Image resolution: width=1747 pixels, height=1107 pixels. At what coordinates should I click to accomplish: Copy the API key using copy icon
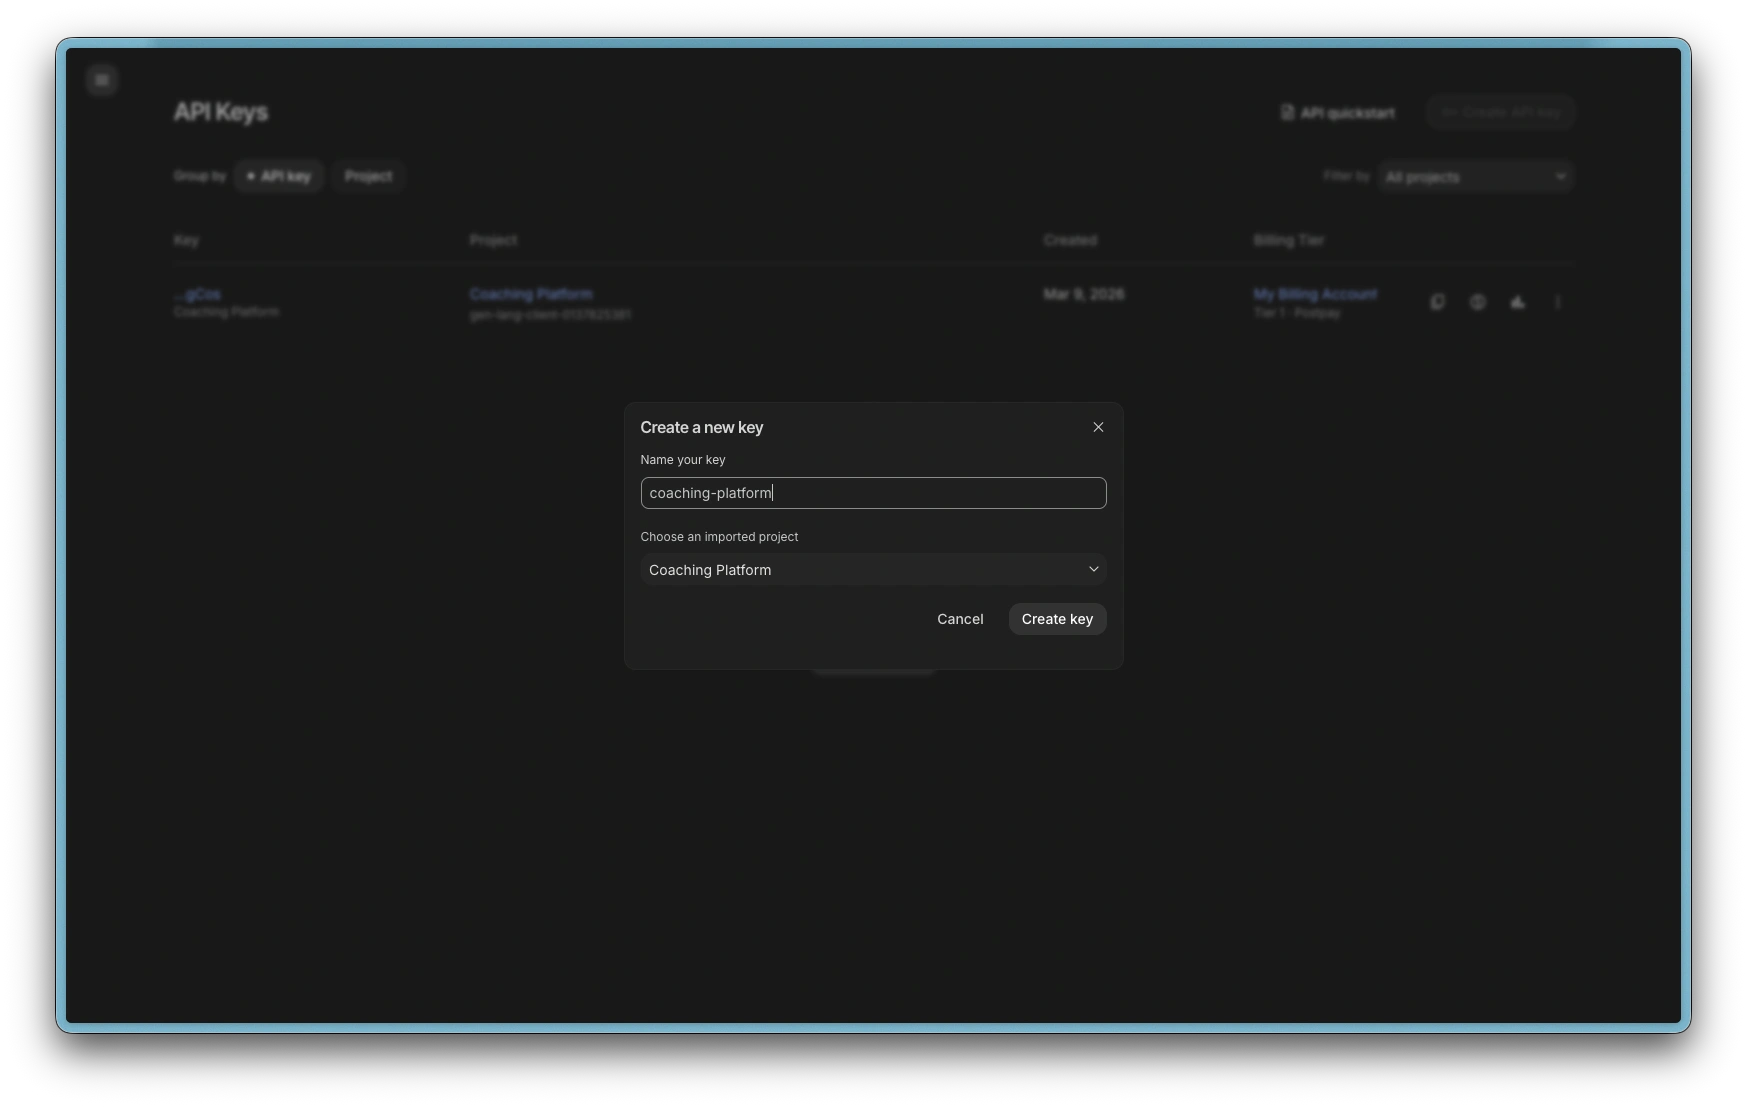(1437, 302)
